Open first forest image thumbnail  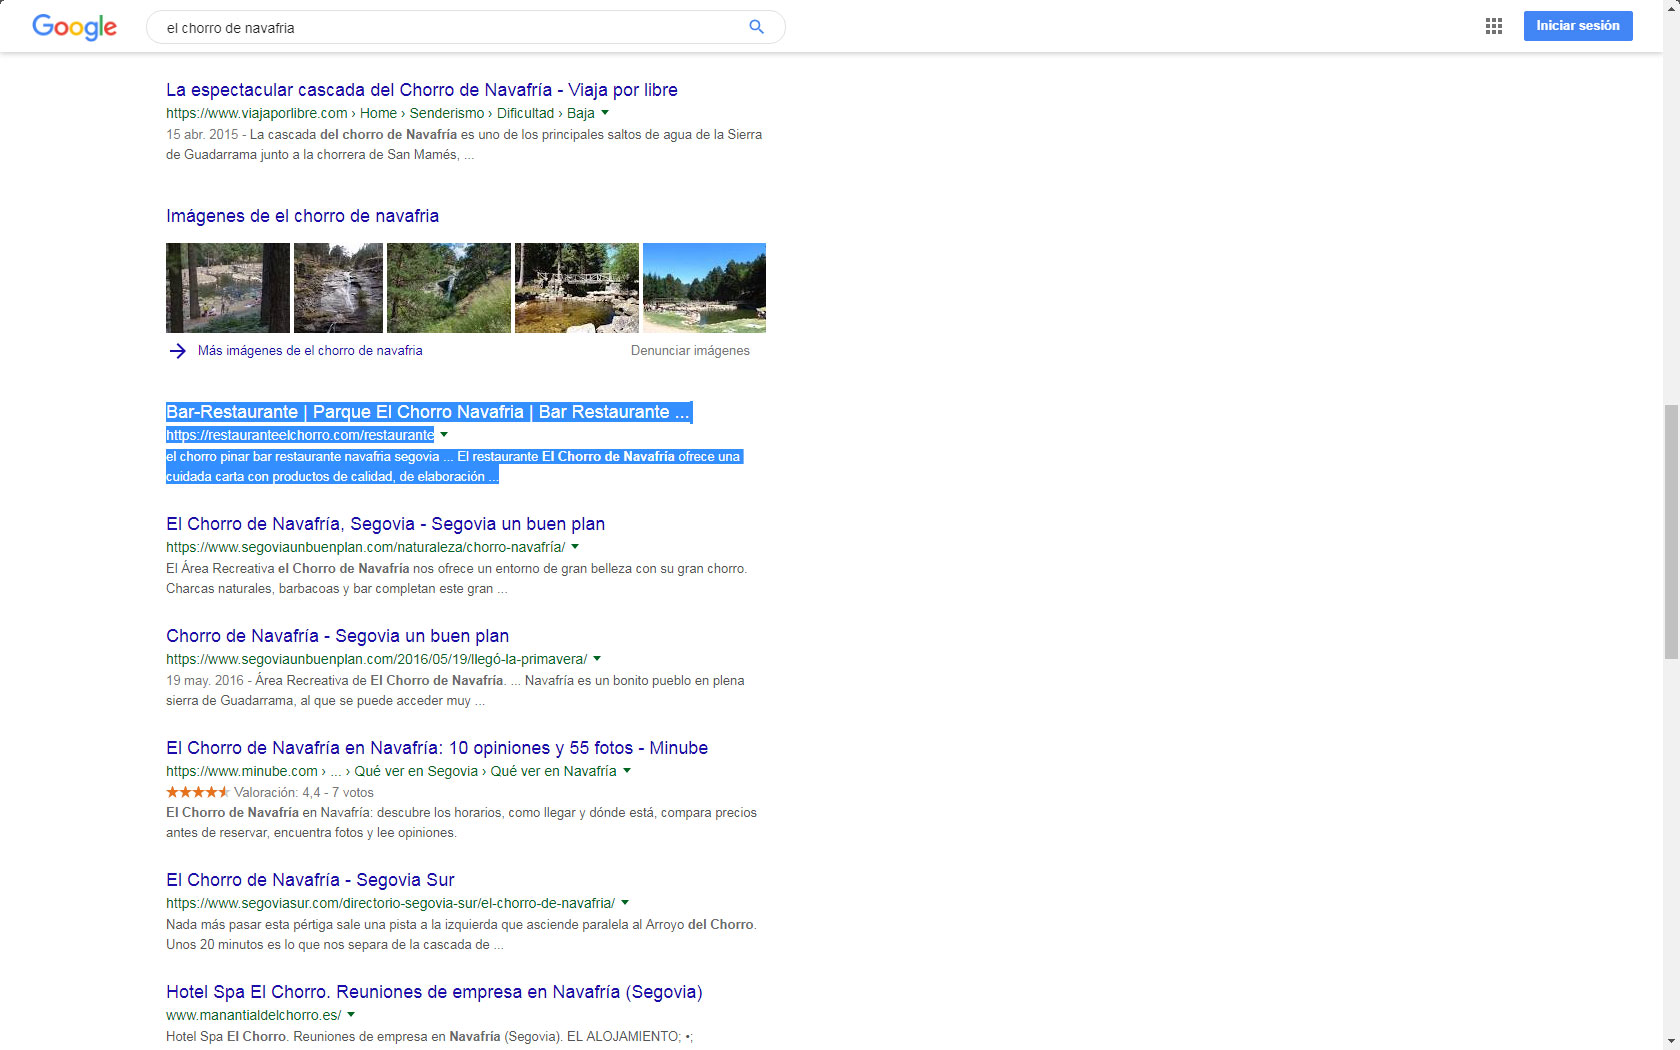pyautogui.click(x=228, y=288)
